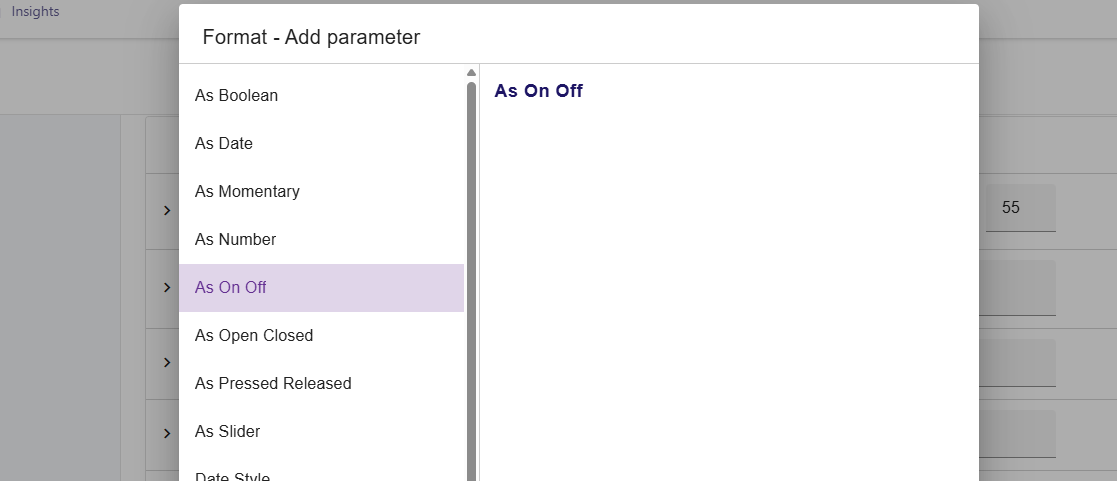1117x481 pixels.
Task: Expand the fourth row chevron behind dialog
Action: click(167, 433)
